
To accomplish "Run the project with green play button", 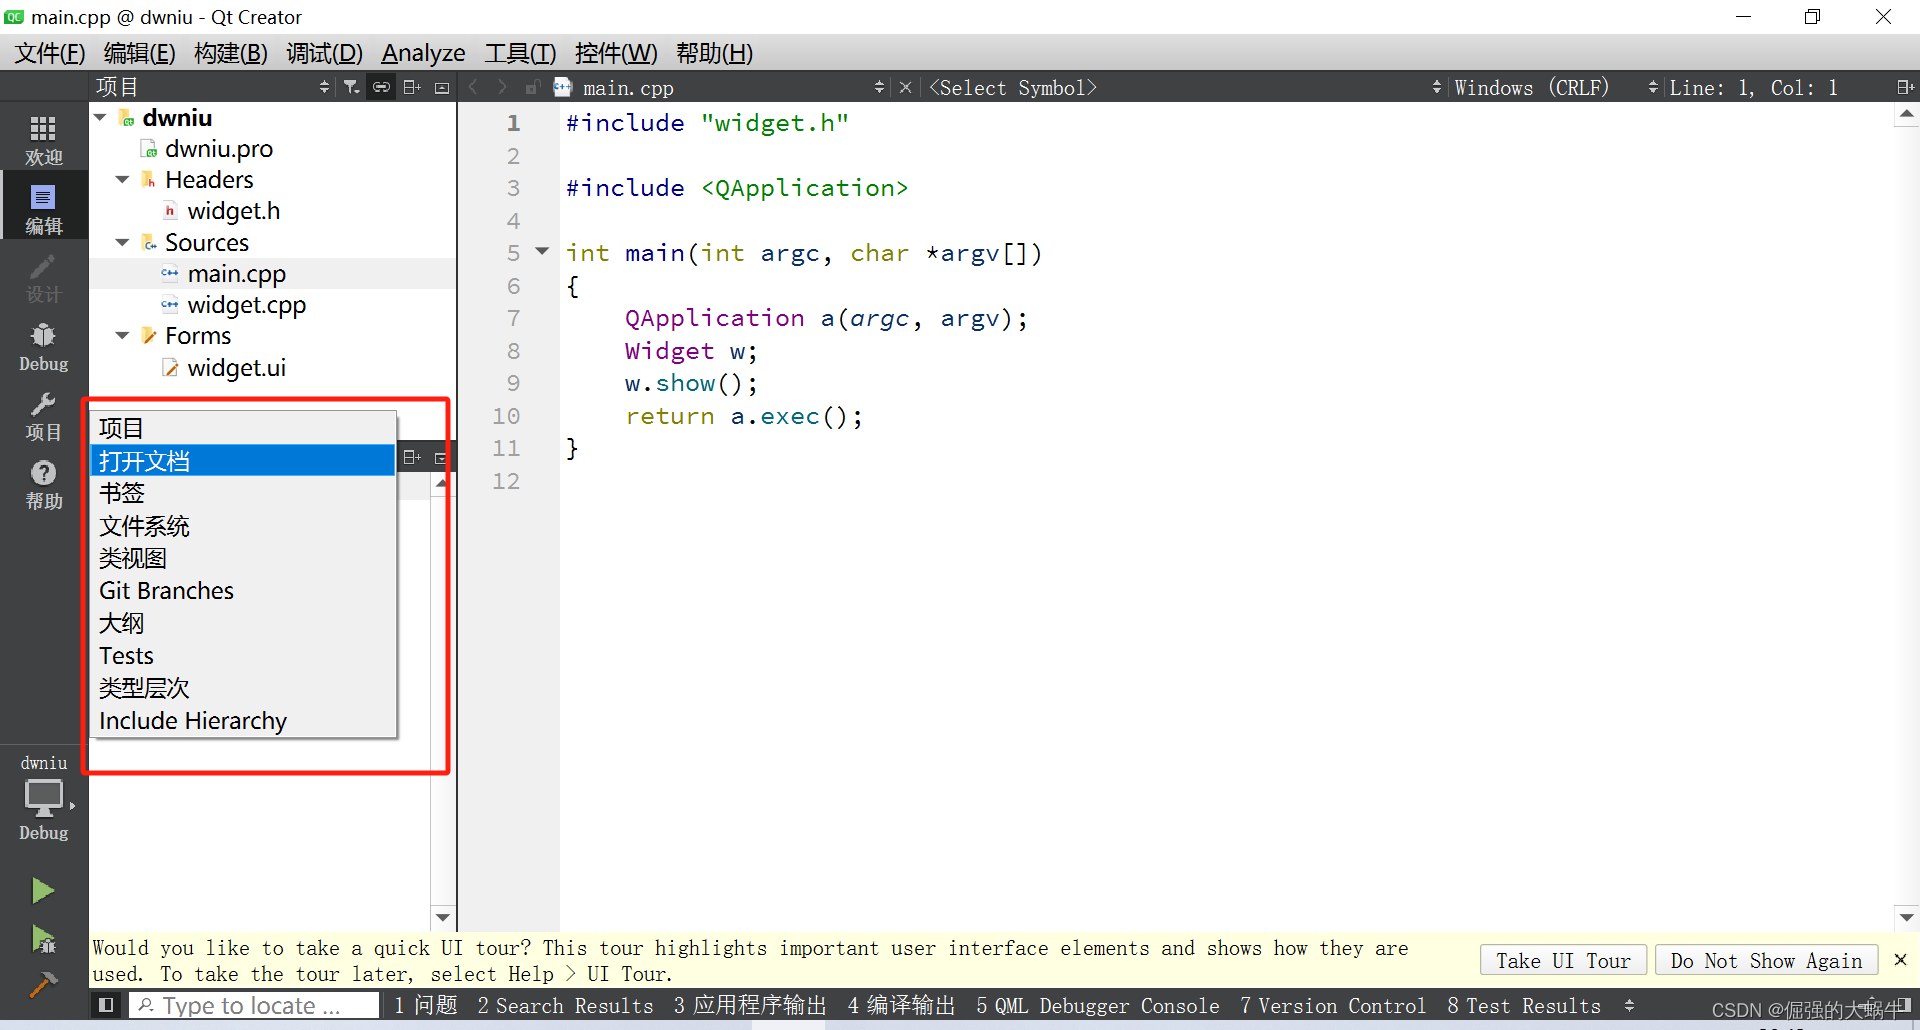I will tap(43, 890).
